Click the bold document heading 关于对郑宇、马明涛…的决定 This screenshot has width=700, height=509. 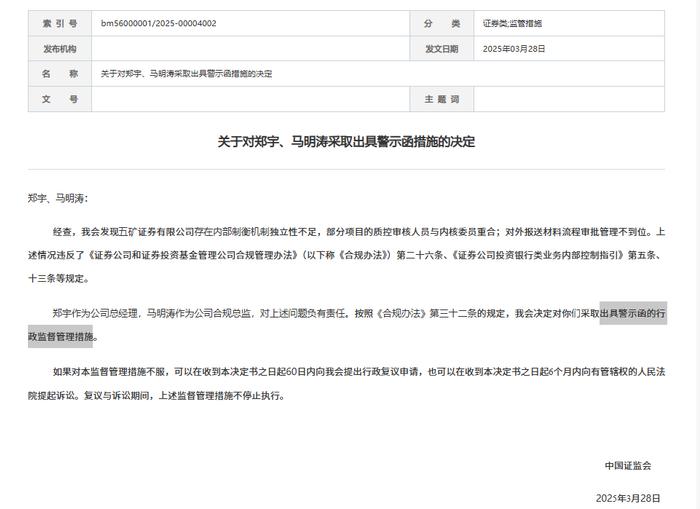(346, 142)
